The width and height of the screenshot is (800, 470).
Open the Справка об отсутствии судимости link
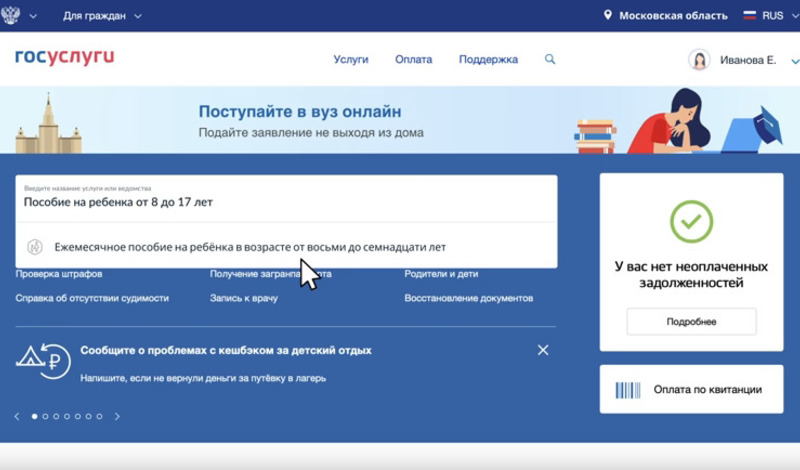point(92,298)
